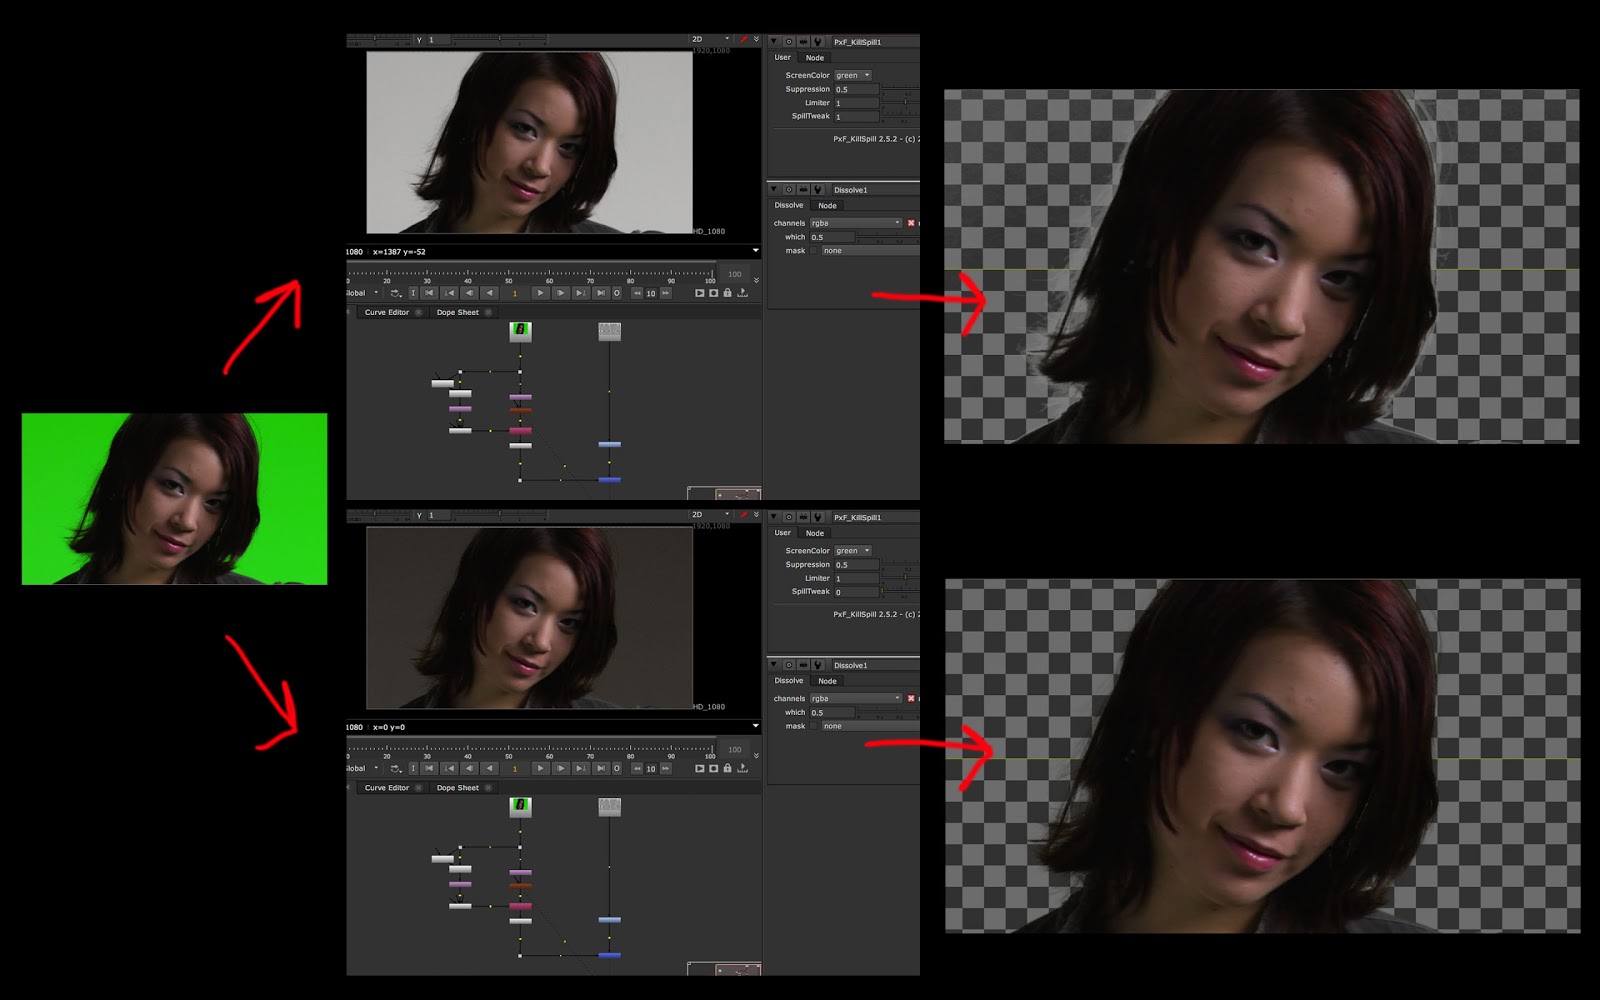Viewport: 1600px width, 1000px height.
Task: Jump to first frame in the lower viewer
Action: click(x=429, y=768)
